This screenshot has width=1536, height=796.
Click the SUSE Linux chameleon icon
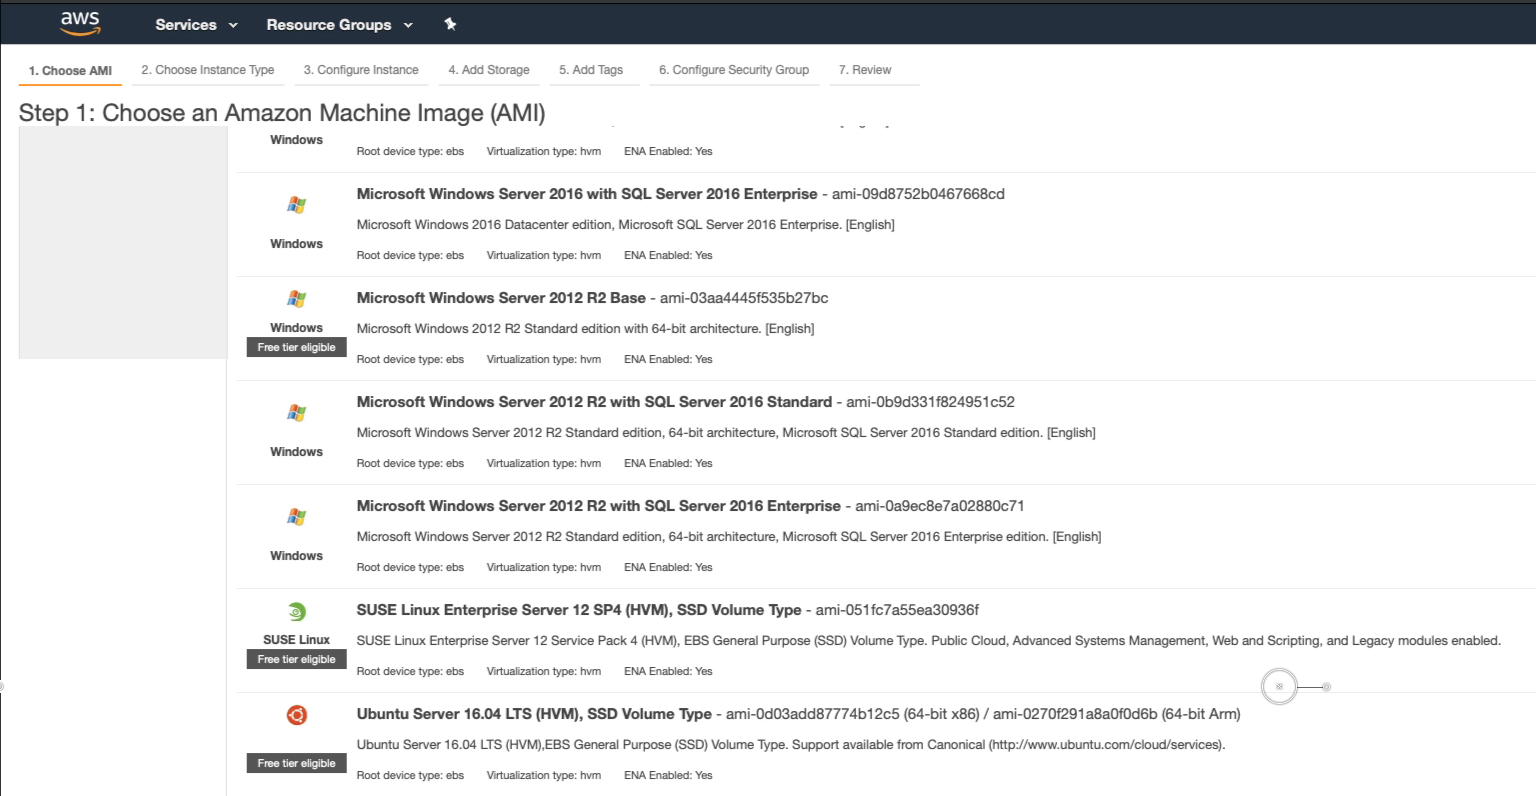pyautogui.click(x=296, y=612)
